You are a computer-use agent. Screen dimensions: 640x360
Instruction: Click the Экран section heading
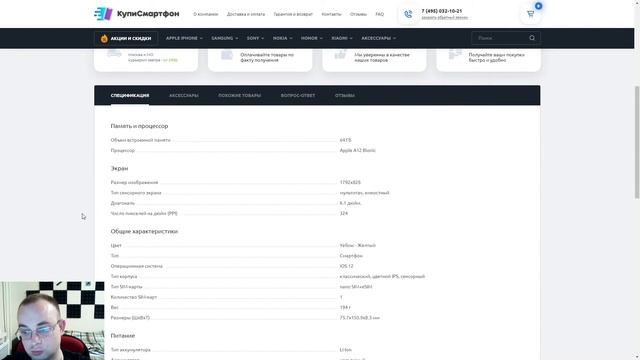pyautogui.click(x=119, y=168)
